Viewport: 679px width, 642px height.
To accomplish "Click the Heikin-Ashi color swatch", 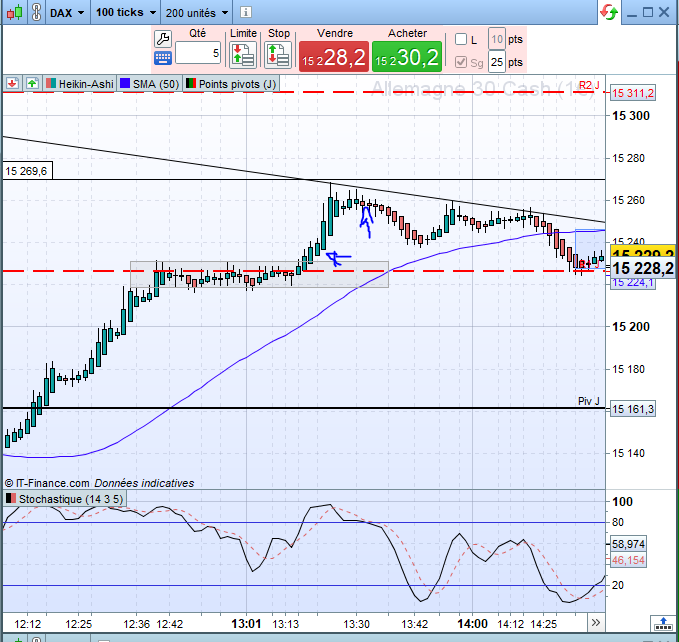I will pos(51,83).
